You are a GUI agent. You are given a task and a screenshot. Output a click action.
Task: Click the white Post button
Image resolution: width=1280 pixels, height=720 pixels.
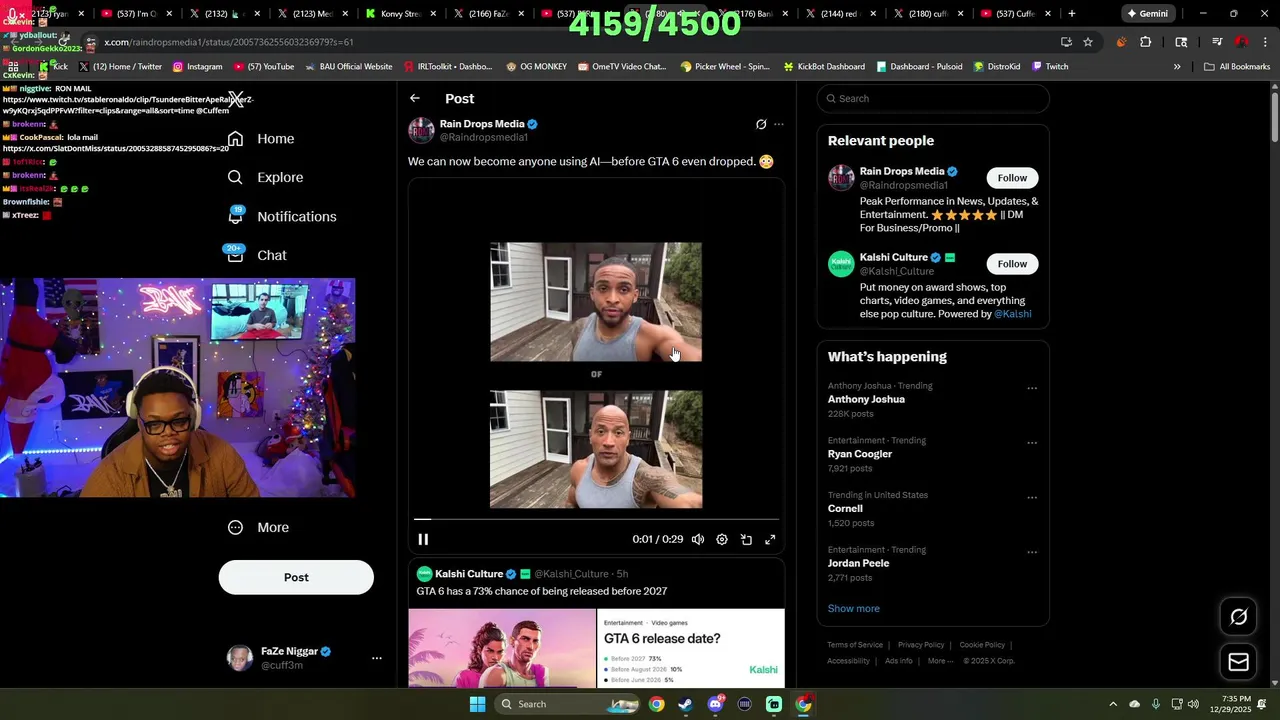click(x=296, y=577)
